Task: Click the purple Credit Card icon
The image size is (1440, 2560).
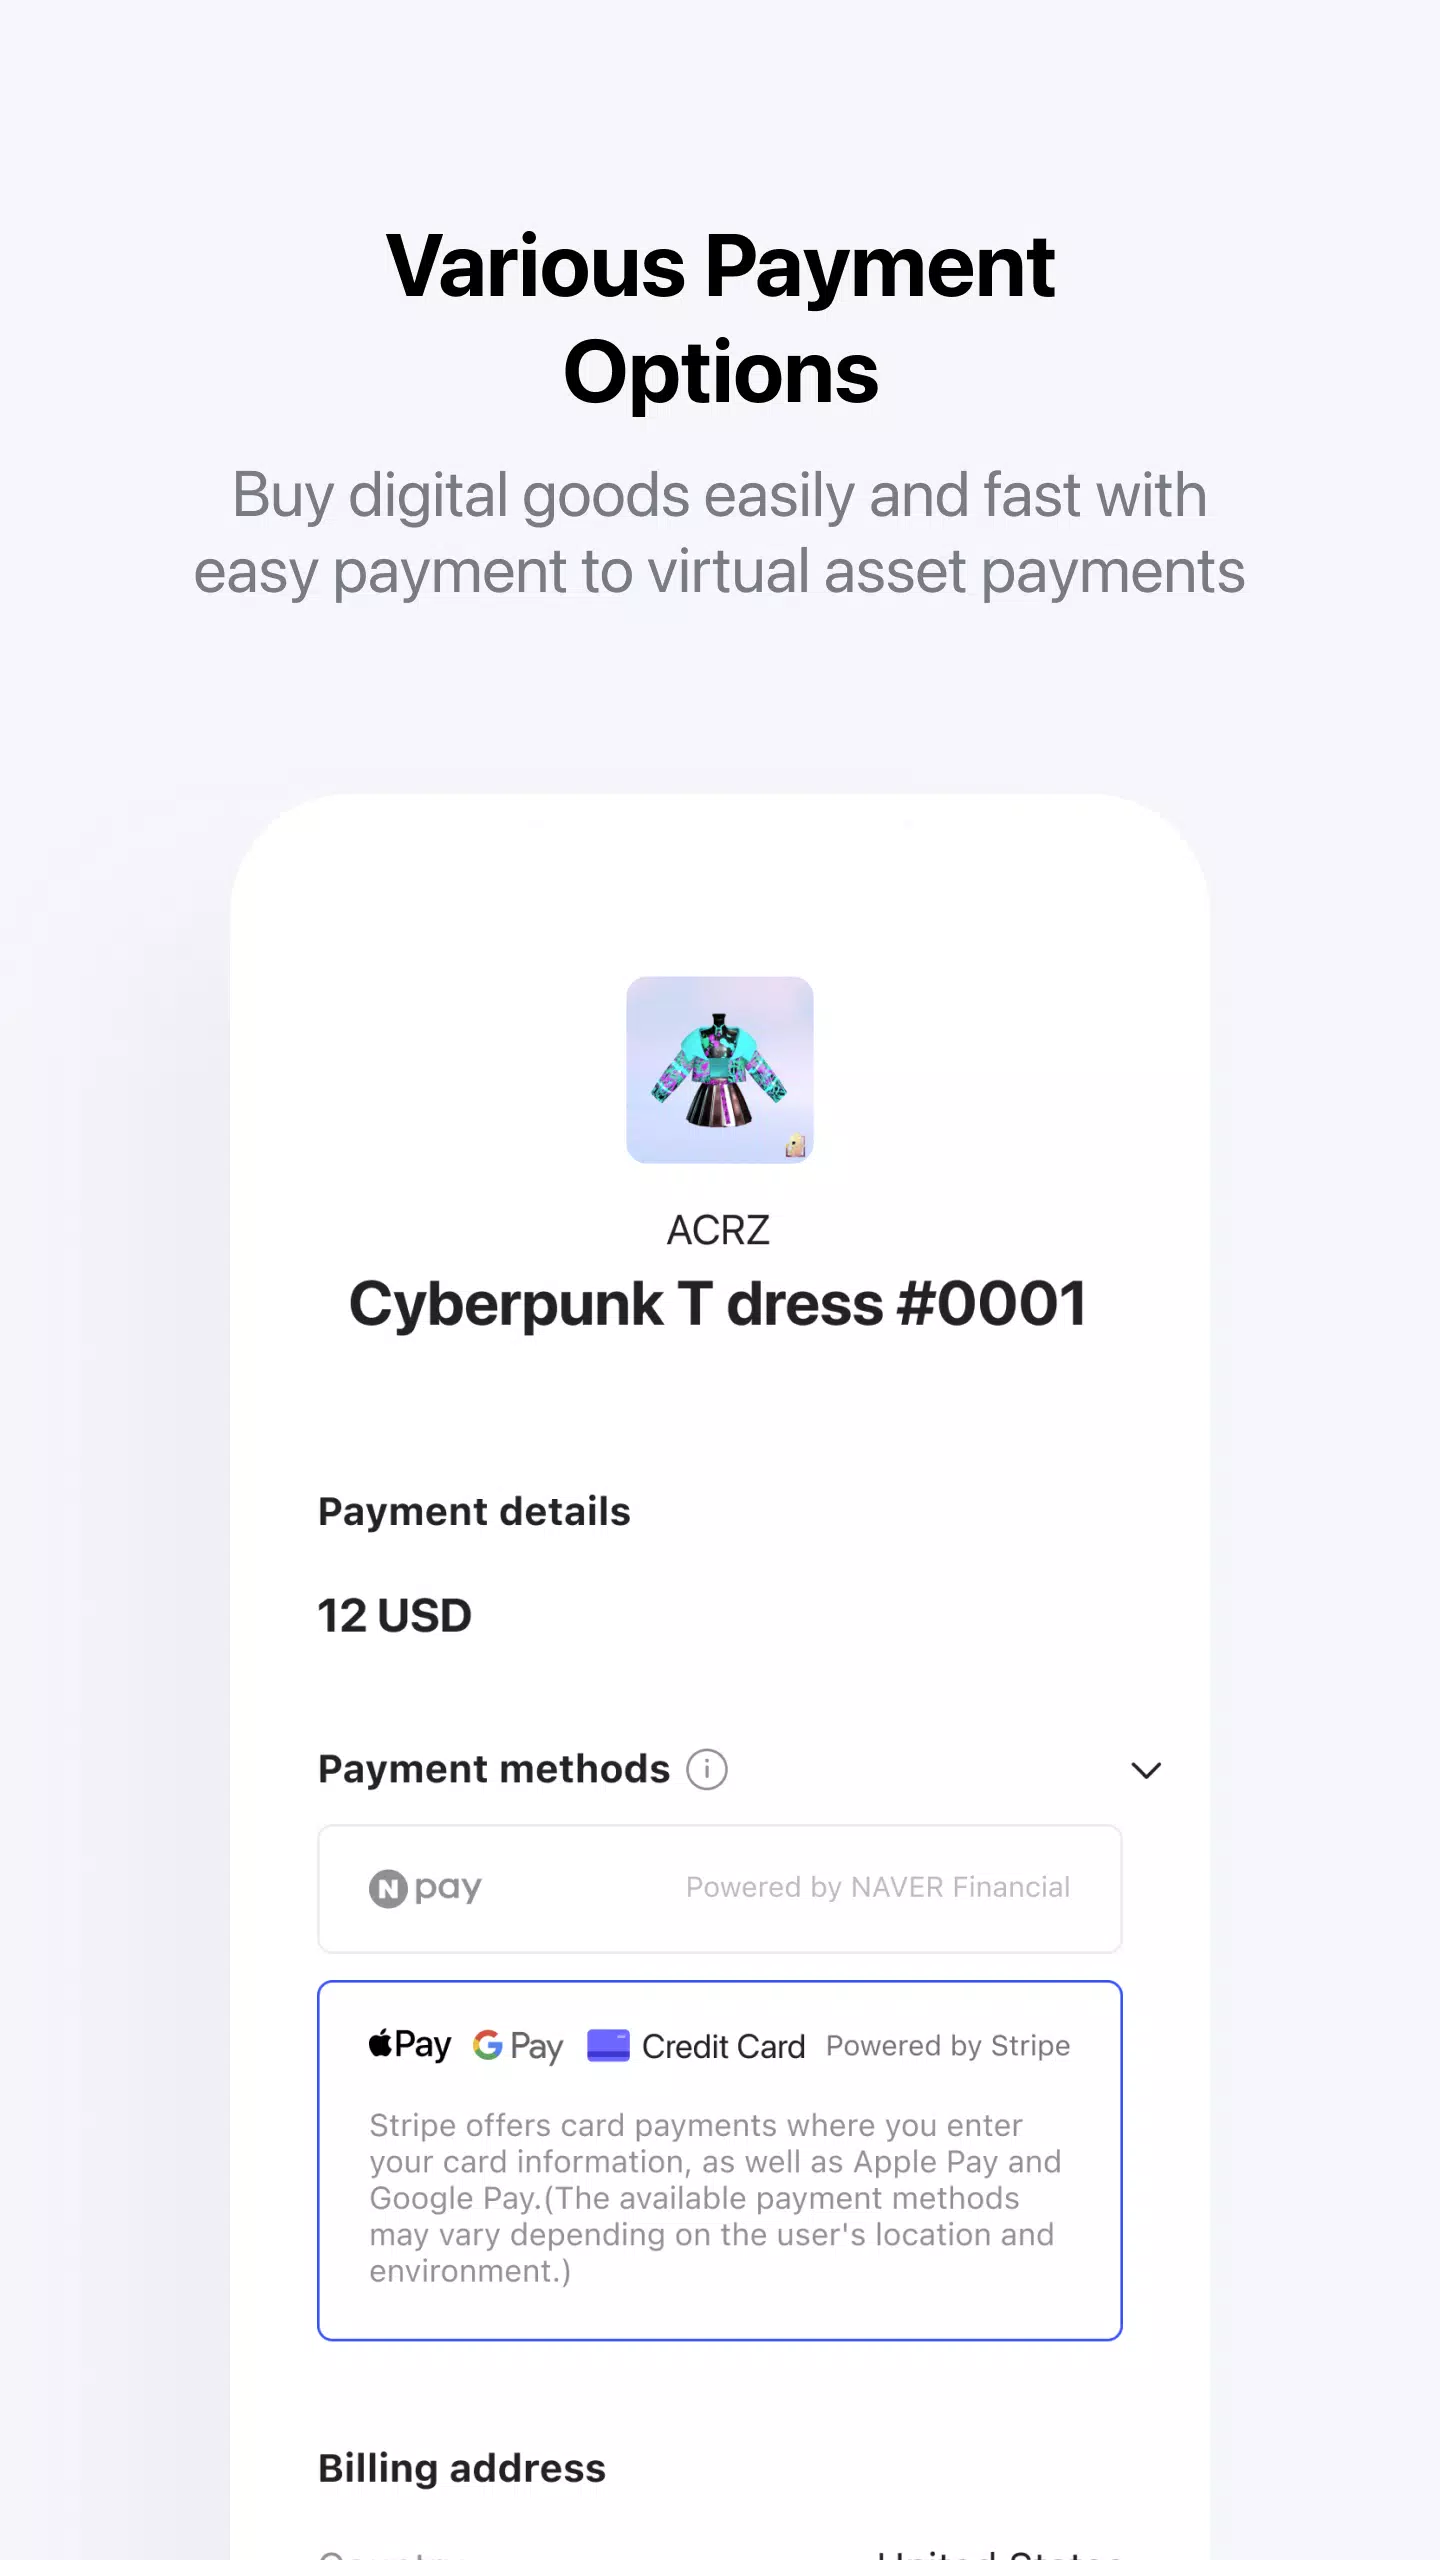Action: 608,2045
